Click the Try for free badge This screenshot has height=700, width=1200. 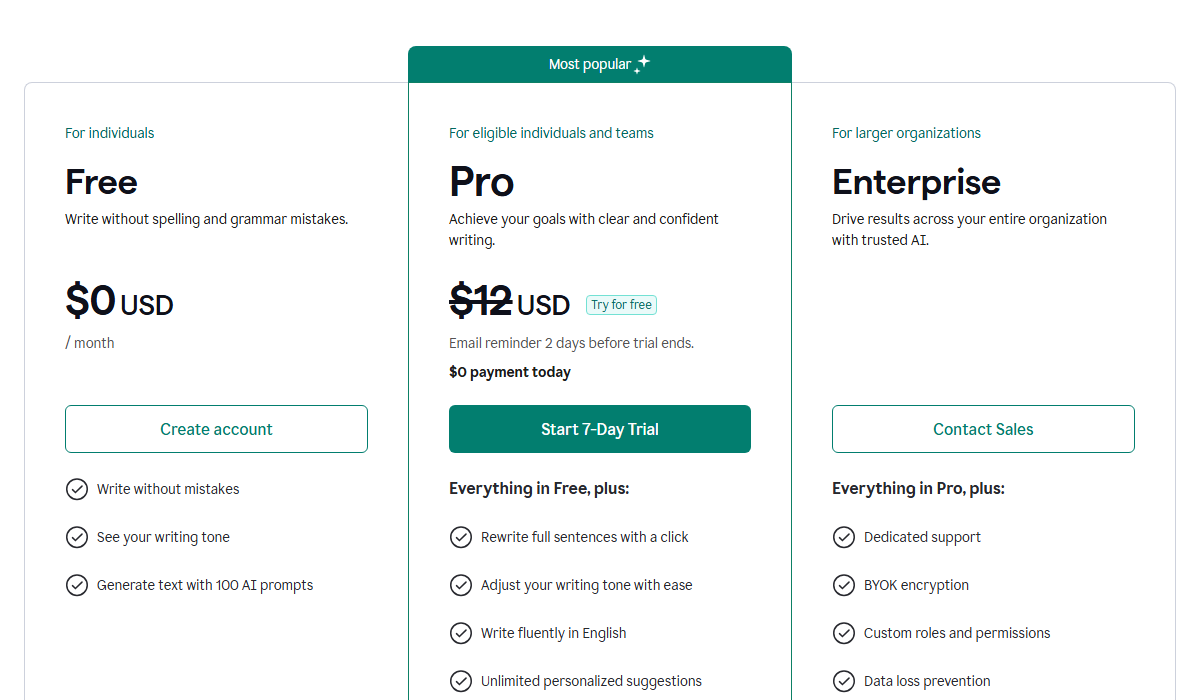coord(621,304)
